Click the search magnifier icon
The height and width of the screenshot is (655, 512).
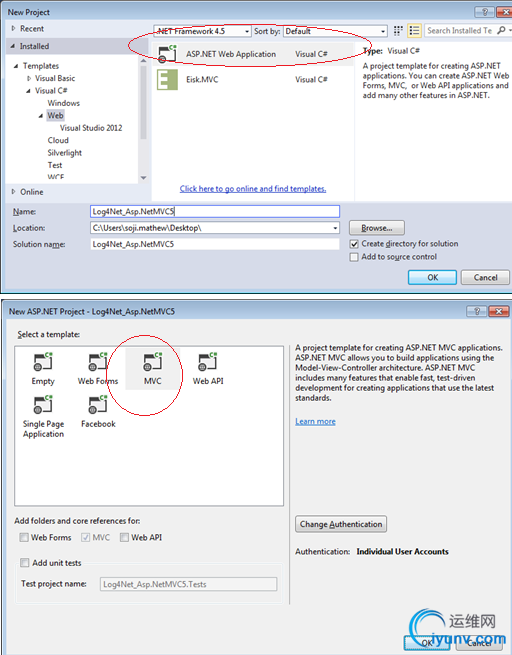(x=502, y=30)
